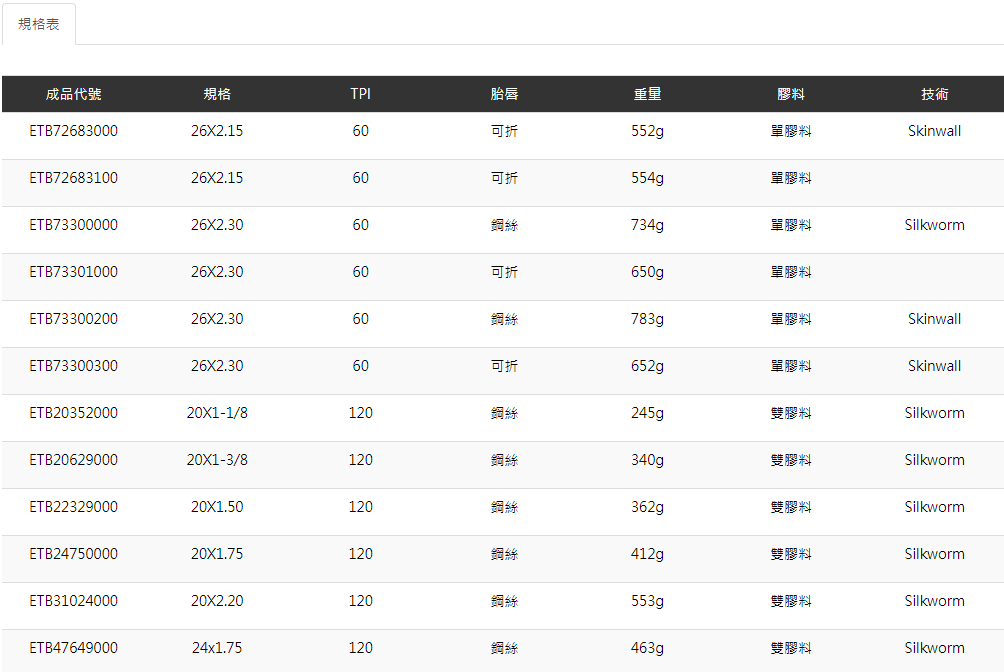Click the 24x1.75 size cell

(217, 648)
